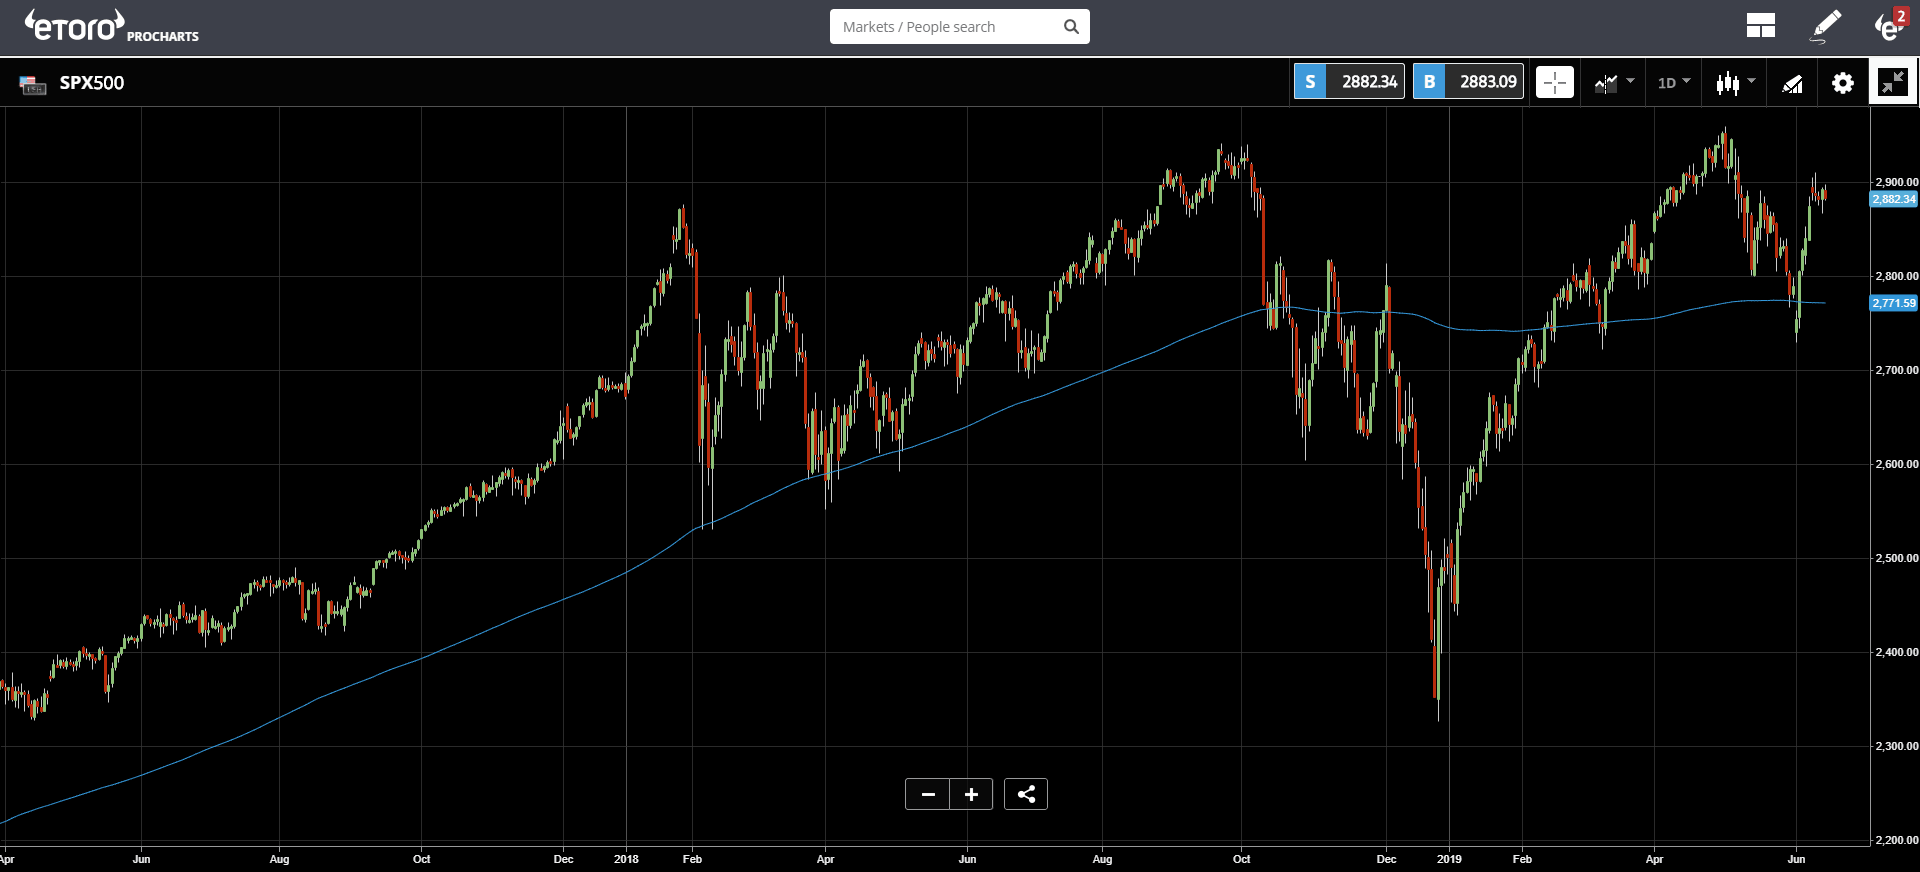Click the eToro ProCharts logo
Viewport: 1920px width, 872px height.
pyautogui.click(x=111, y=27)
